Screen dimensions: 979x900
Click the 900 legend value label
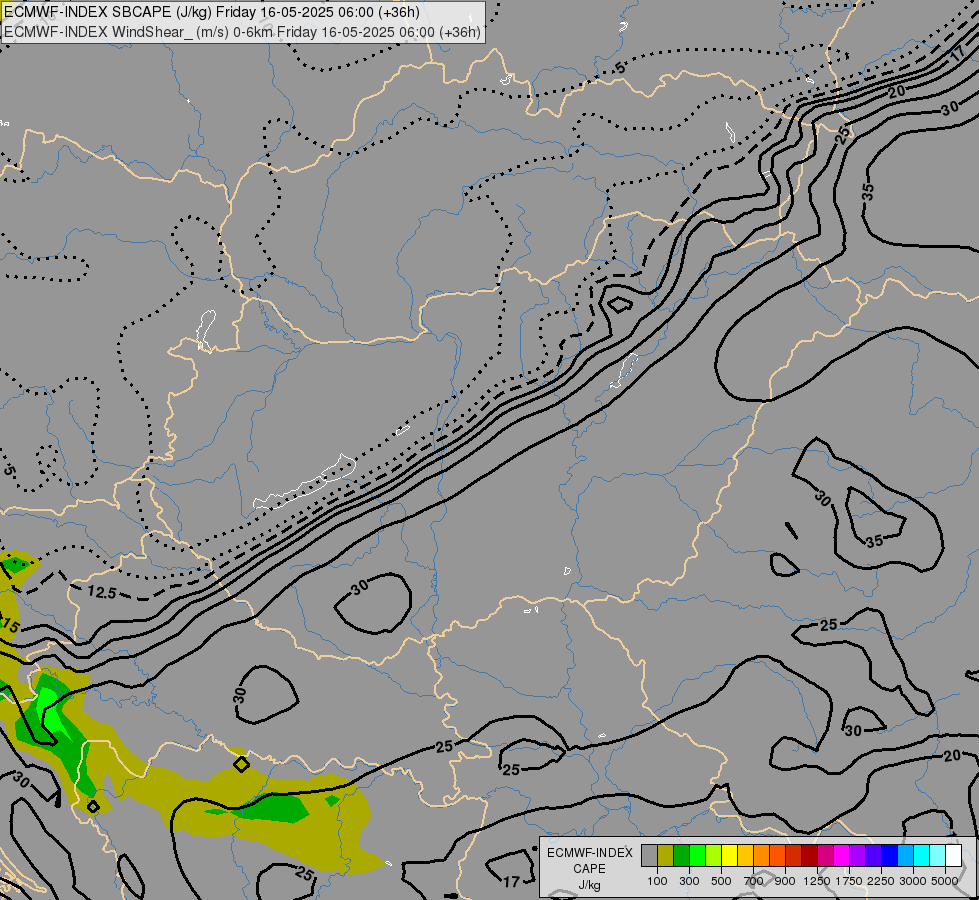(x=785, y=881)
